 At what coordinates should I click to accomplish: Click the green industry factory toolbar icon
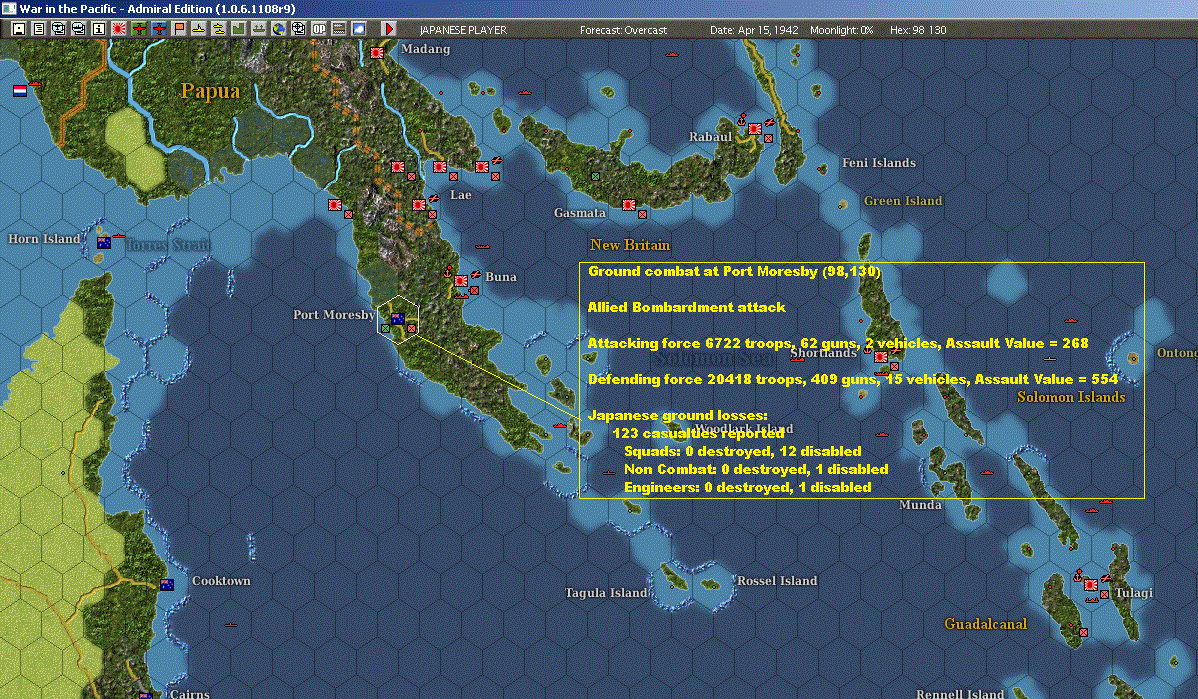point(238,29)
